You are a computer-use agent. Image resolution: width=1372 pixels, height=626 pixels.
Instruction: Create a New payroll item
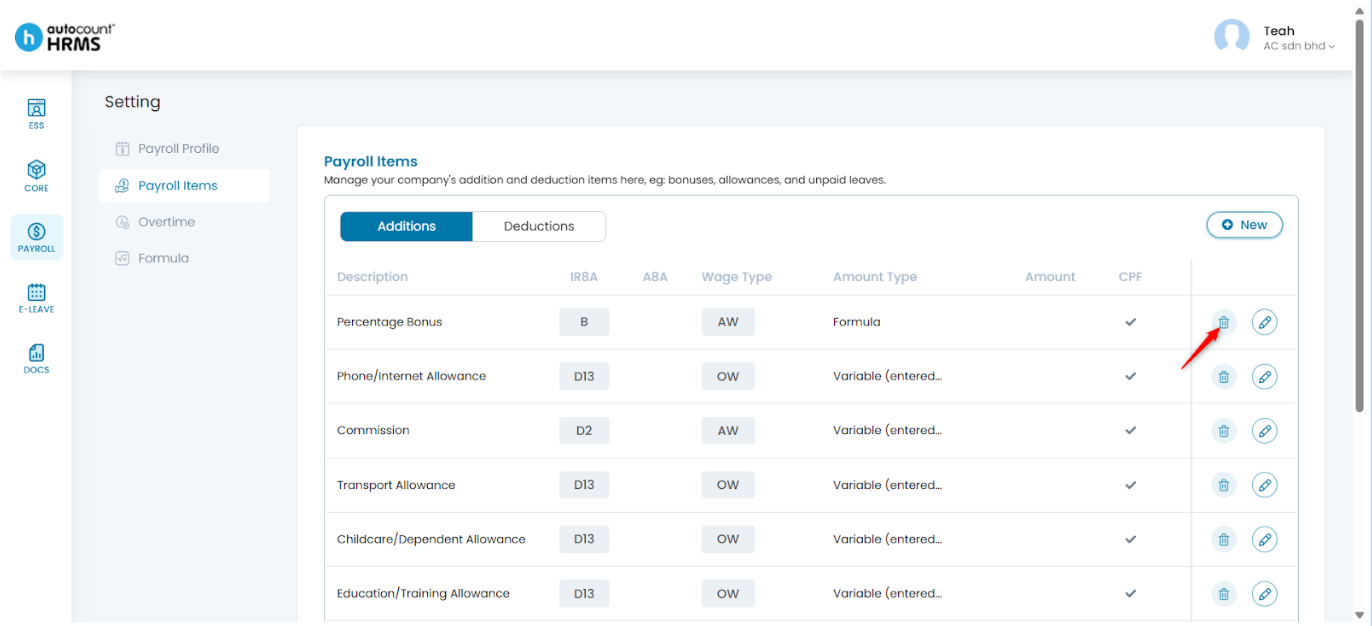[1244, 225]
